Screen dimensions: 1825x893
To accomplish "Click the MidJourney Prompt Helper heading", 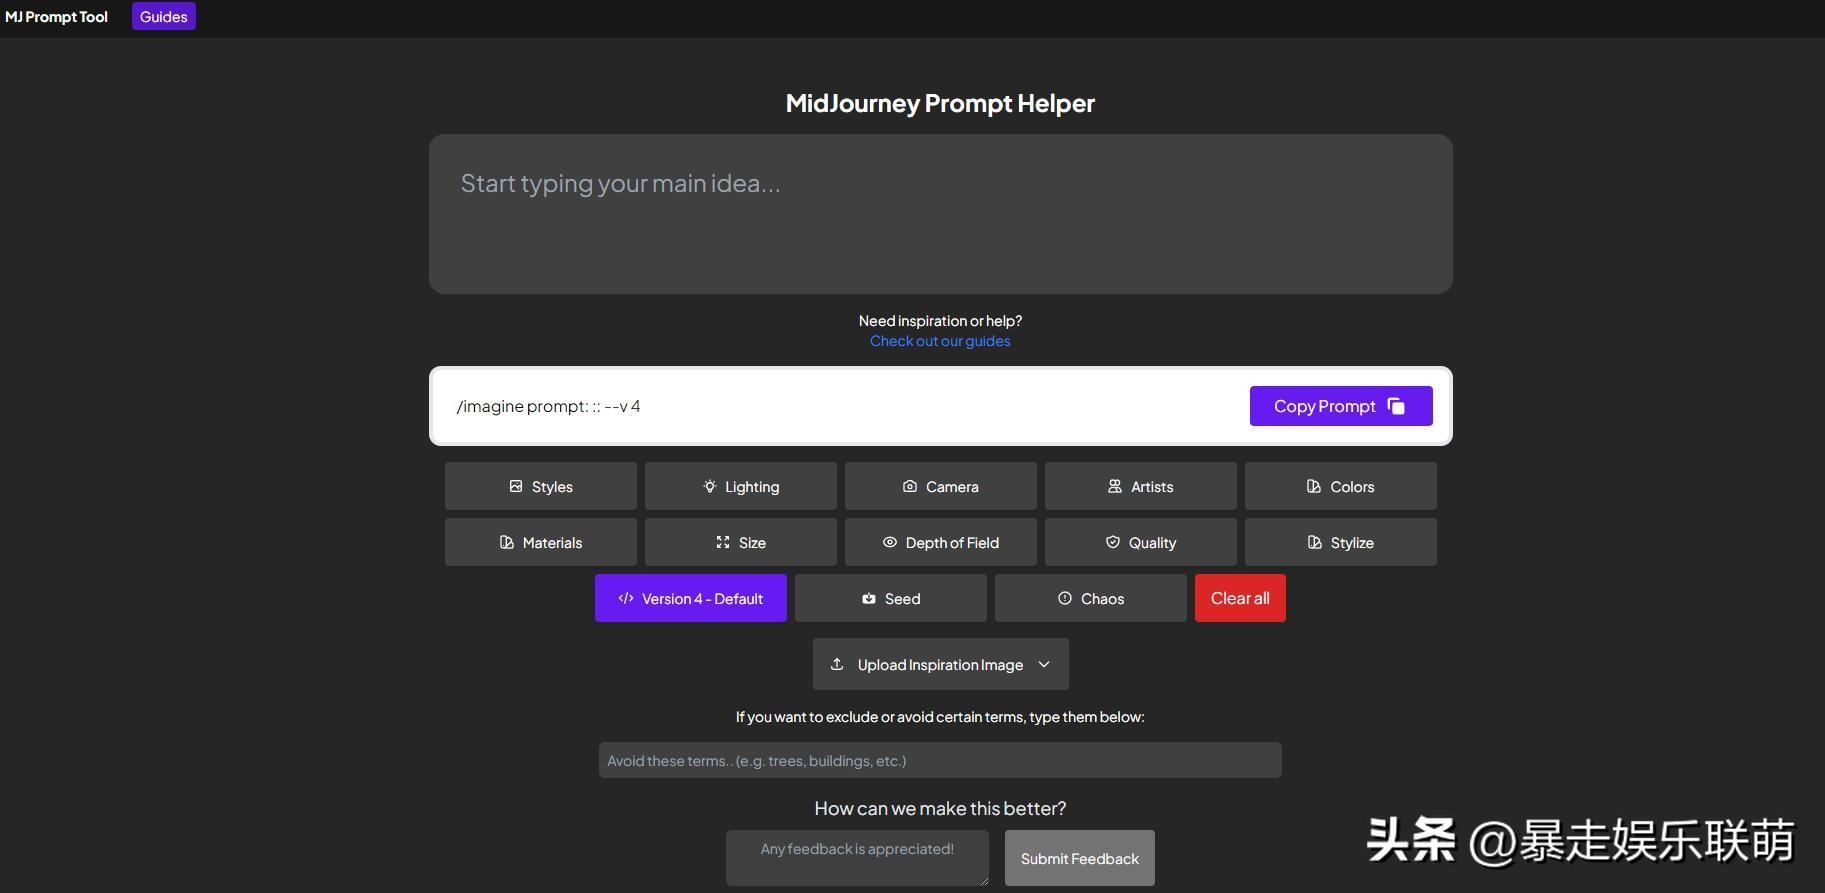I will coord(940,104).
